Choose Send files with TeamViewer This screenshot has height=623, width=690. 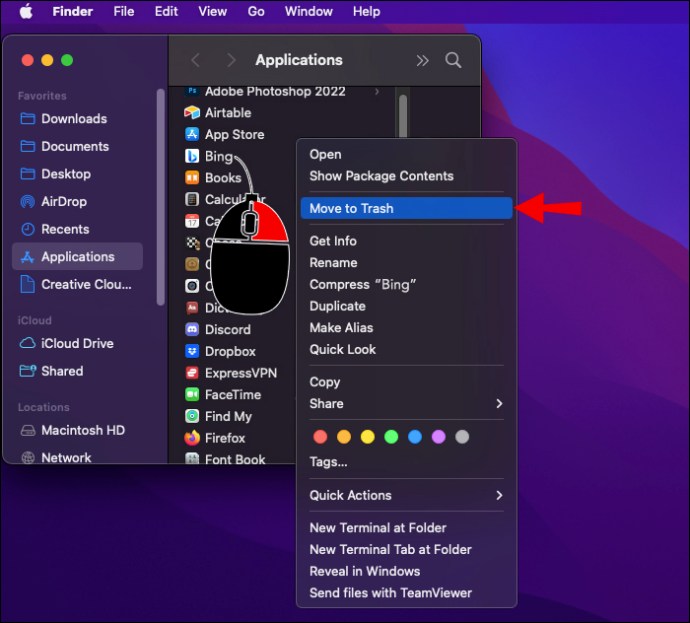(390, 593)
